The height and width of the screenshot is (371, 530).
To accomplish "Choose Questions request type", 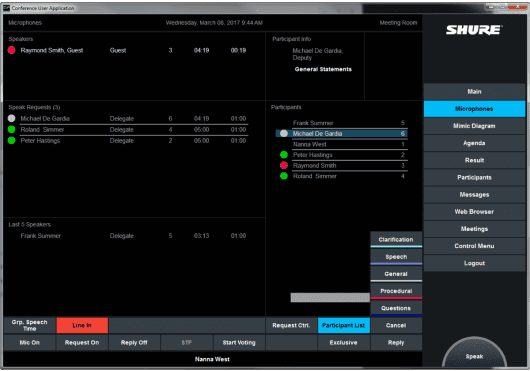I will (x=396, y=308).
